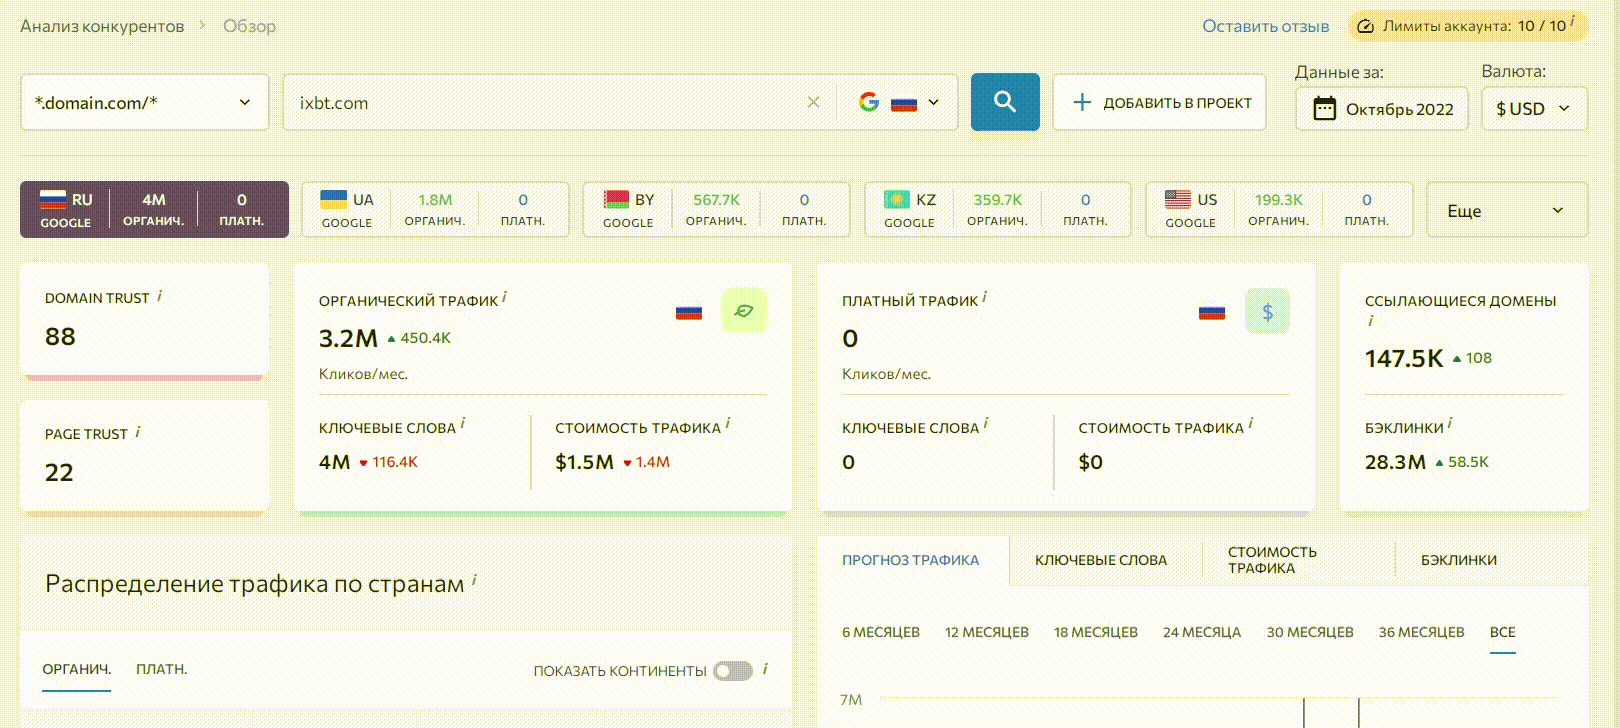Open search engine and country dropdown
The image size is (1620, 728).
900,102
